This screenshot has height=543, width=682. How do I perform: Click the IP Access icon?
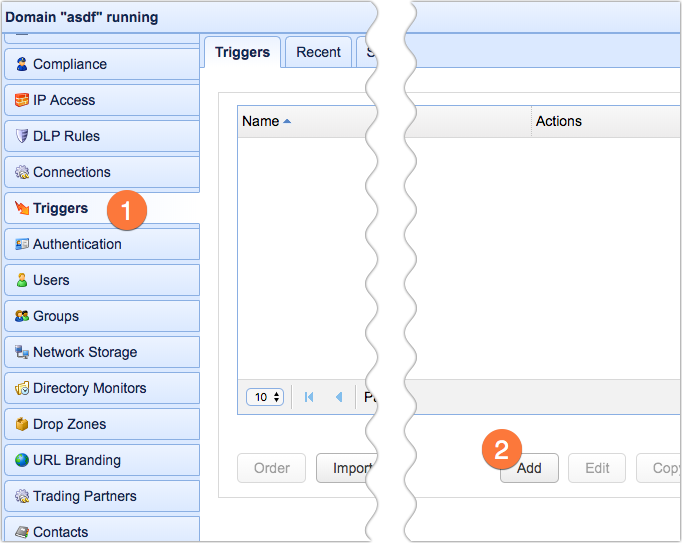point(22,100)
